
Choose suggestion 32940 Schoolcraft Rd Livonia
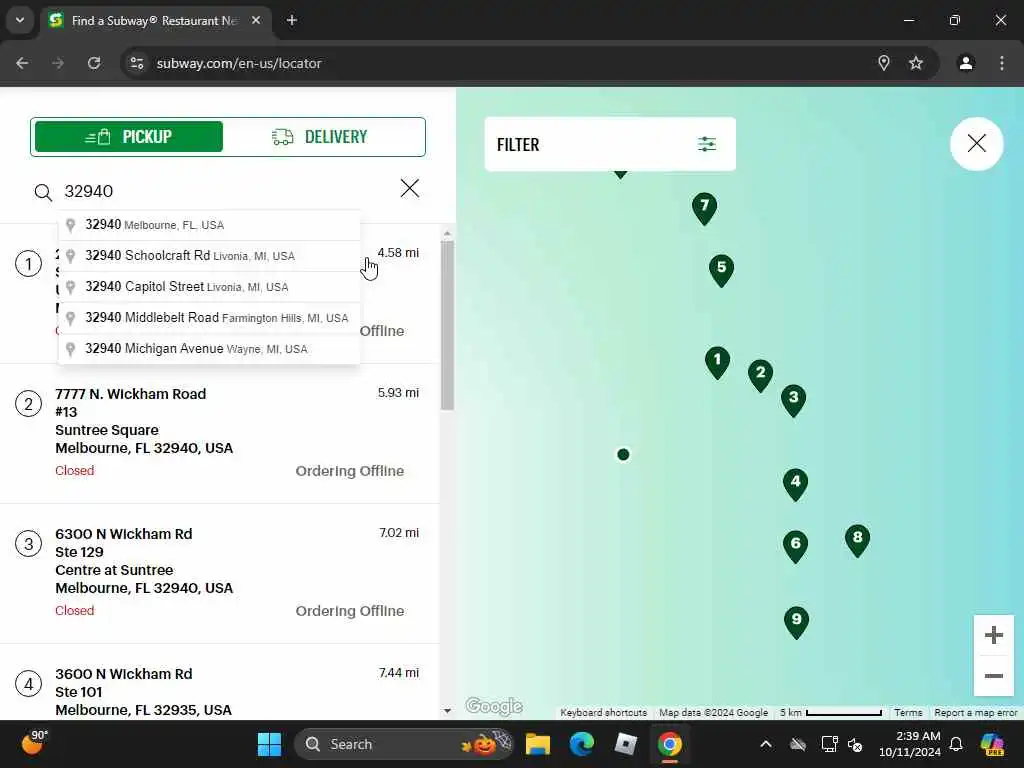pyautogui.click(x=209, y=255)
